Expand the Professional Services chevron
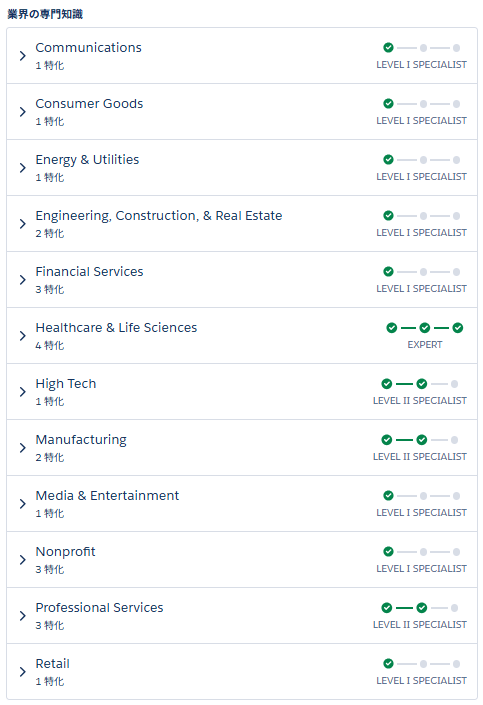This screenshot has height=705, width=483. tap(22, 616)
